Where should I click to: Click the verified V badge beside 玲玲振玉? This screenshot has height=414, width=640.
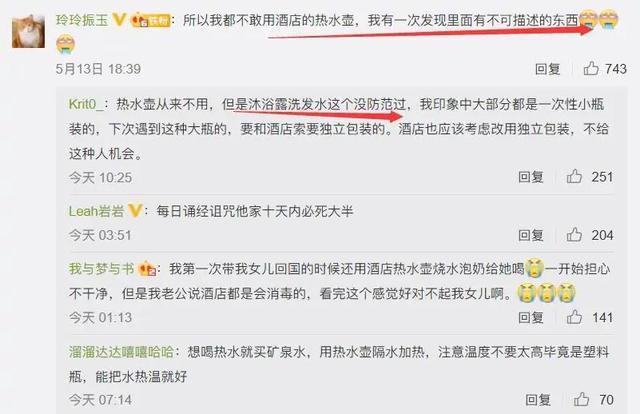point(119,19)
